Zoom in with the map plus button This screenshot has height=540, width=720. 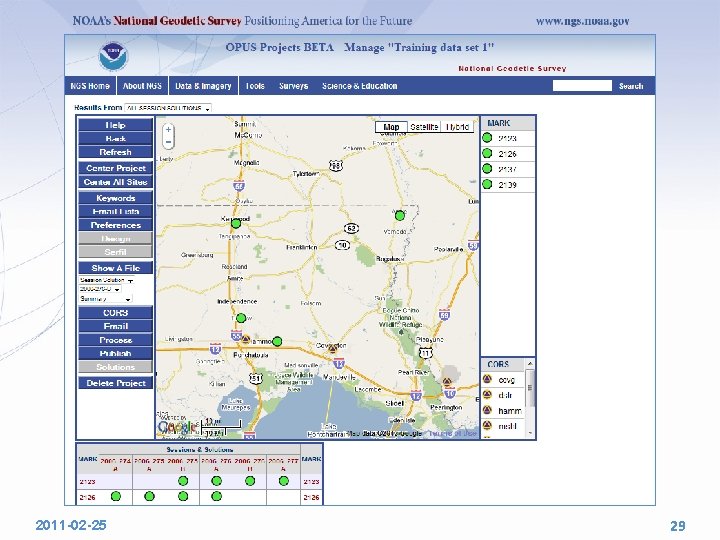pyautogui.click(x=169, y=129)
